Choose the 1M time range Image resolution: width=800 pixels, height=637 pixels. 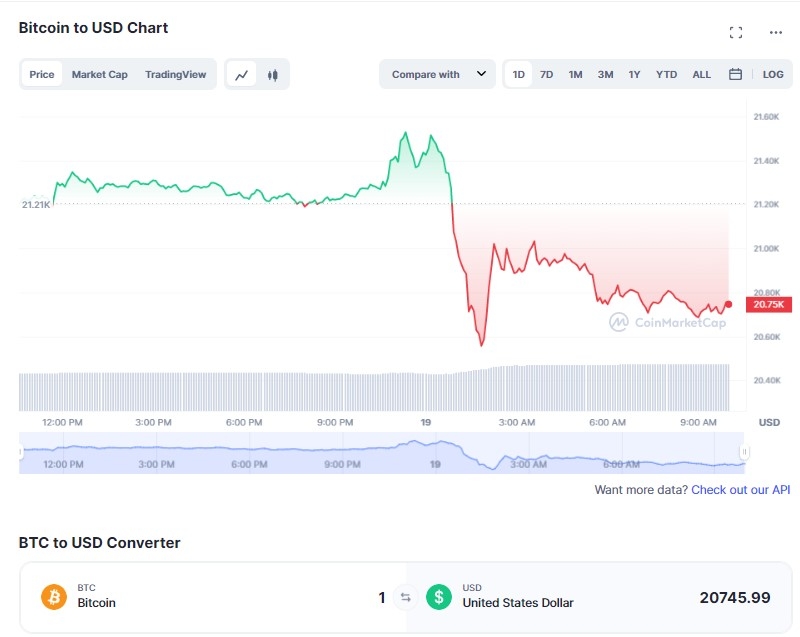[x=576, y=74]
